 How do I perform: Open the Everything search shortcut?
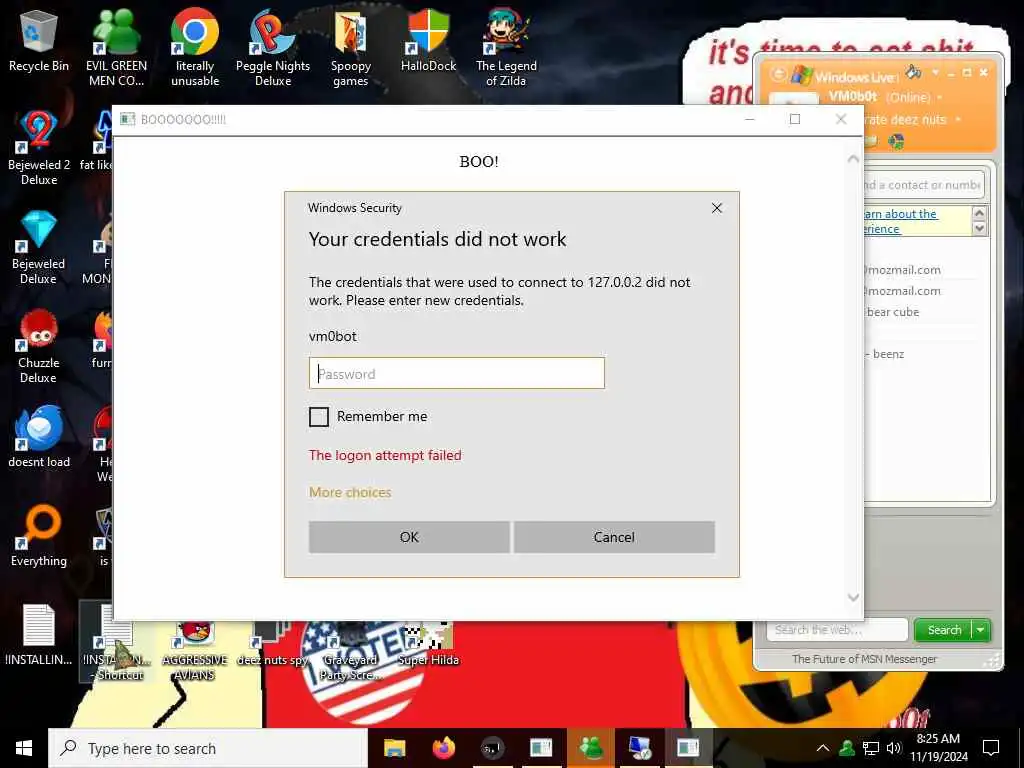coord(39,536)
